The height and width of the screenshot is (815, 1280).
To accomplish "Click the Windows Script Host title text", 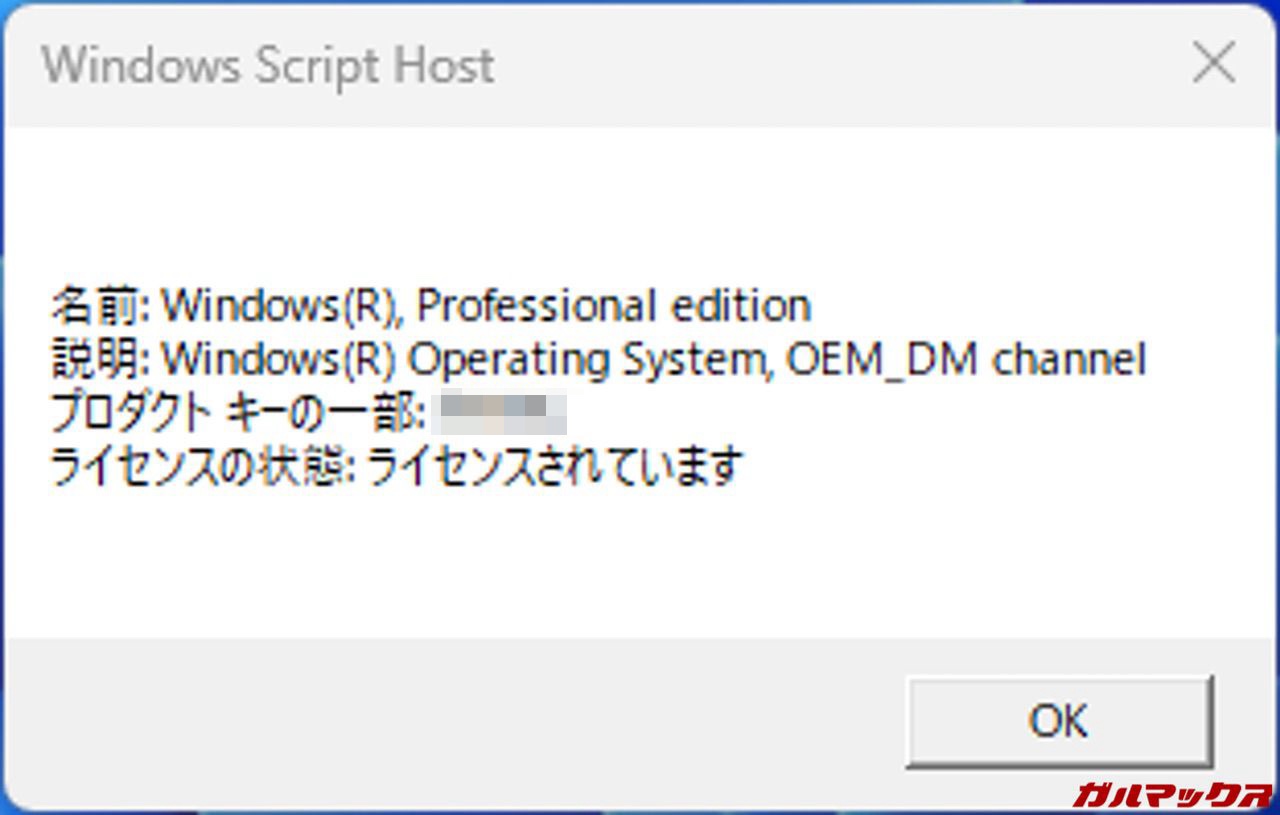I will pos(268,66).
